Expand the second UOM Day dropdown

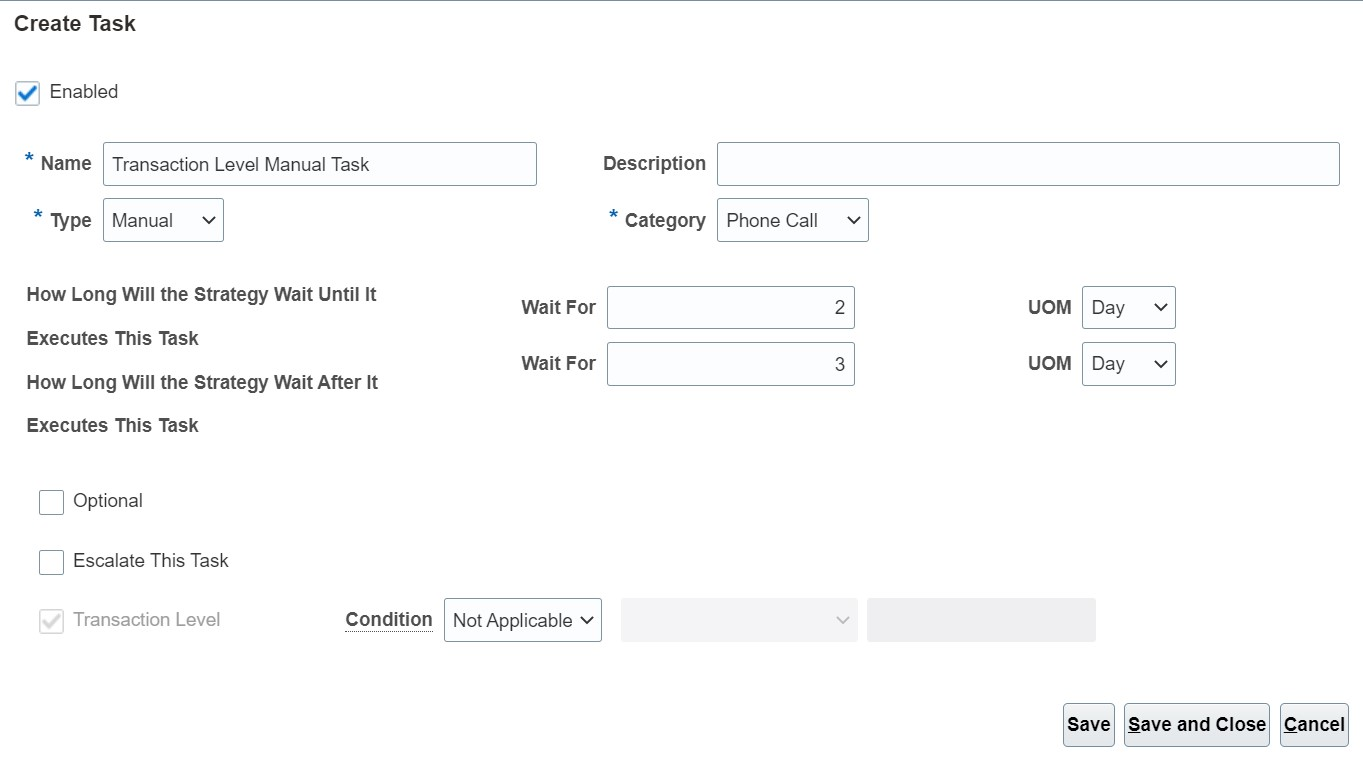coord(1128,364)
